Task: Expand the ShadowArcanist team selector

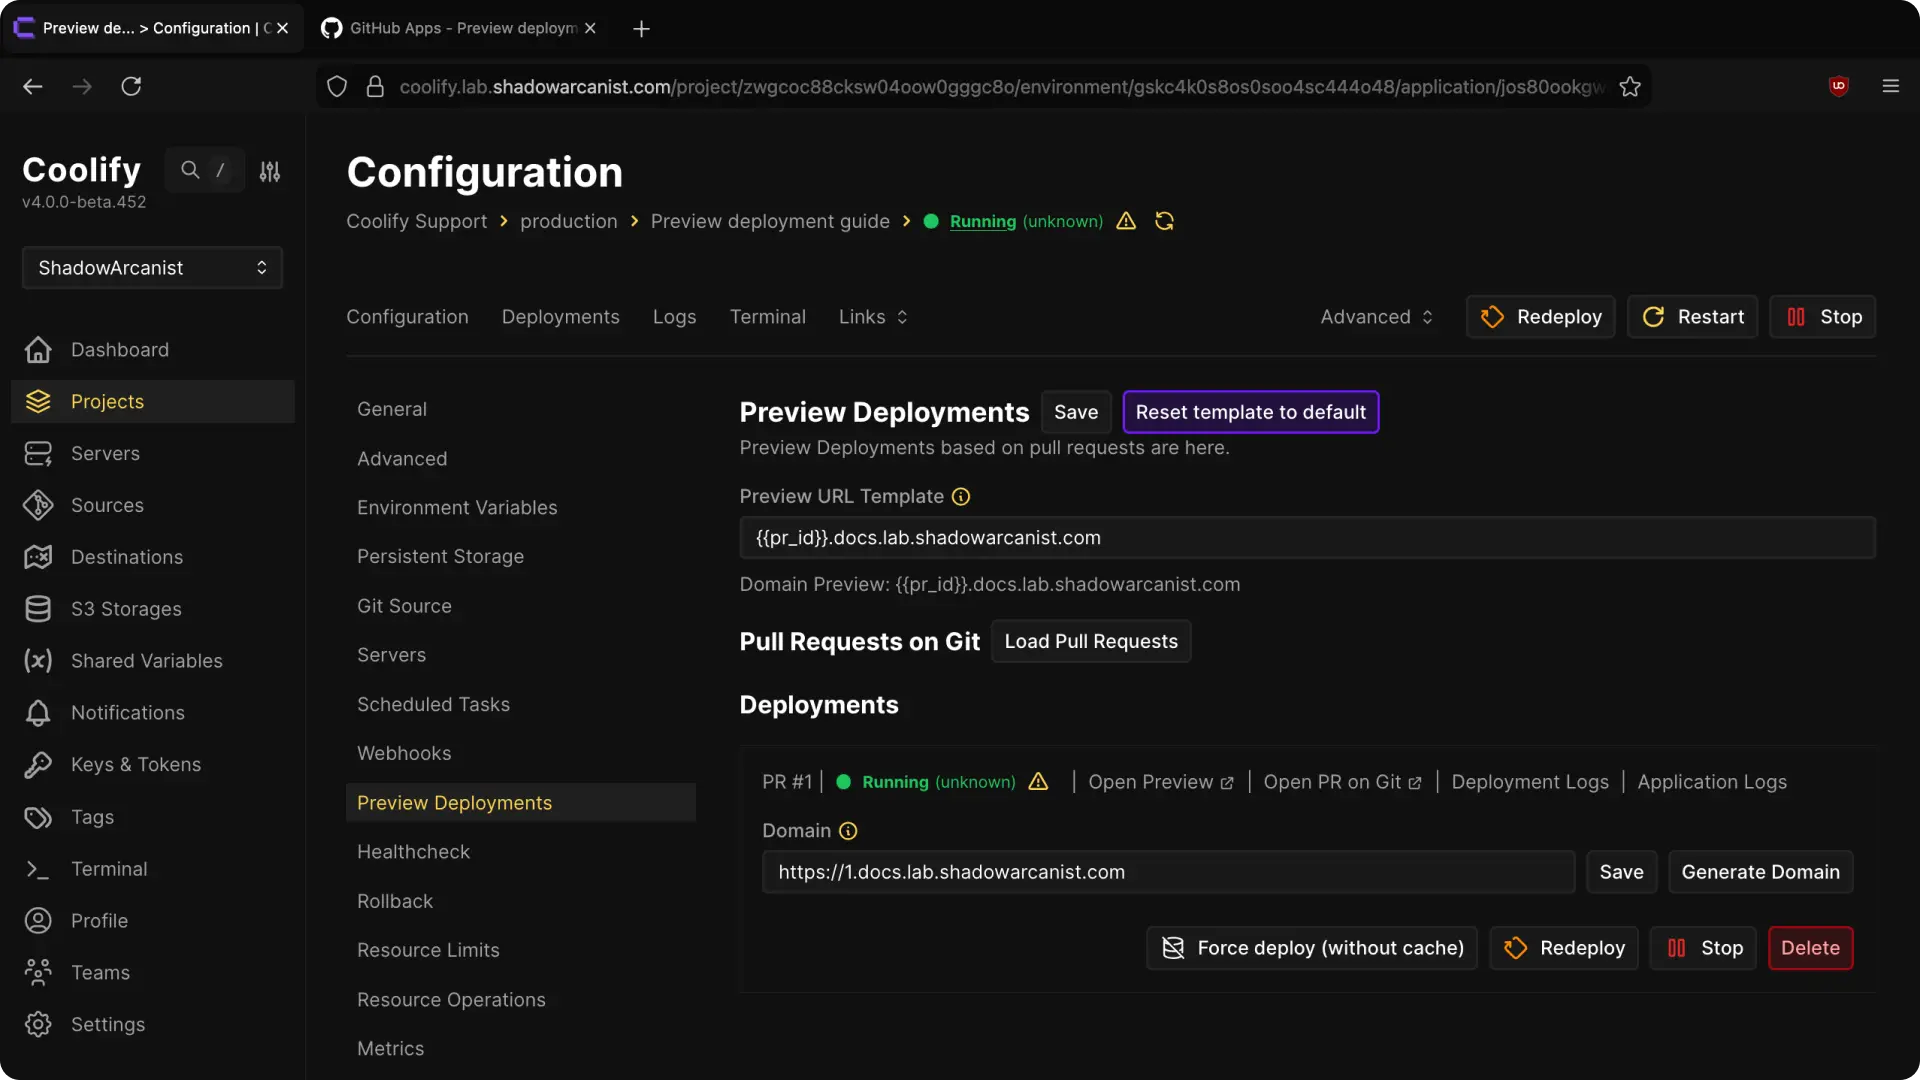Action: pyautogui.click(x=152, y=268)
